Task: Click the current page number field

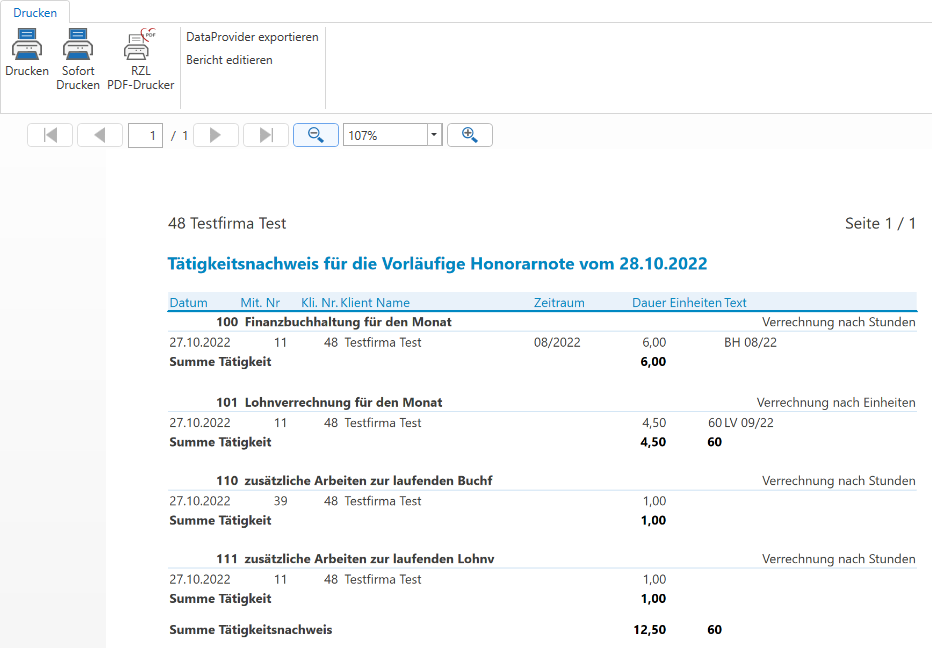Action: 146,135
